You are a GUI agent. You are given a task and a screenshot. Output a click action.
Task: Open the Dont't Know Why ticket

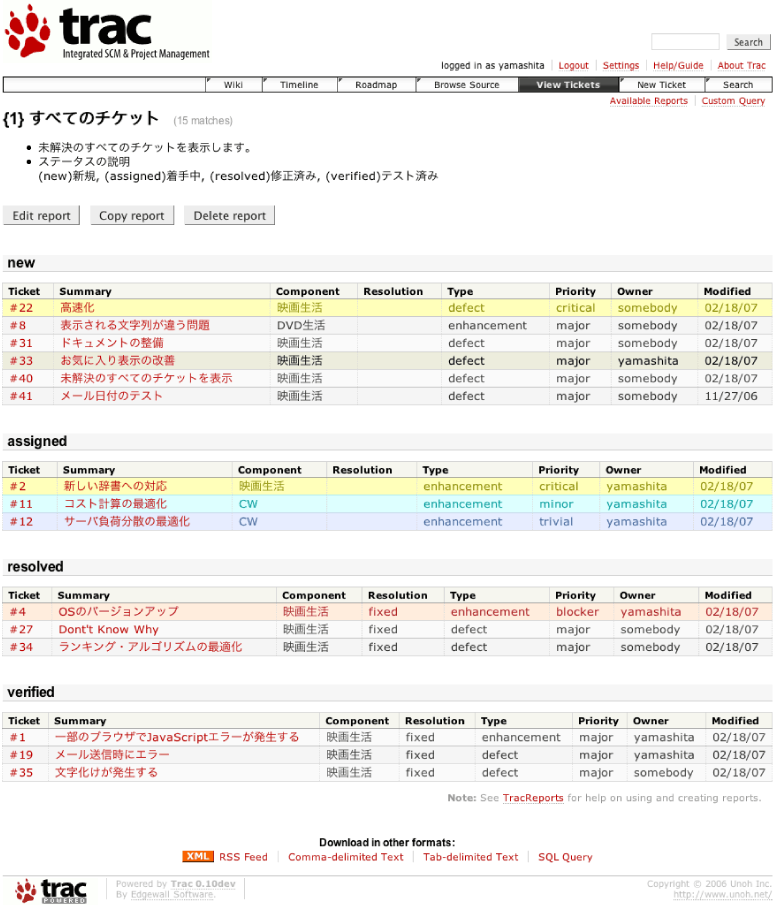pos(109,630)
